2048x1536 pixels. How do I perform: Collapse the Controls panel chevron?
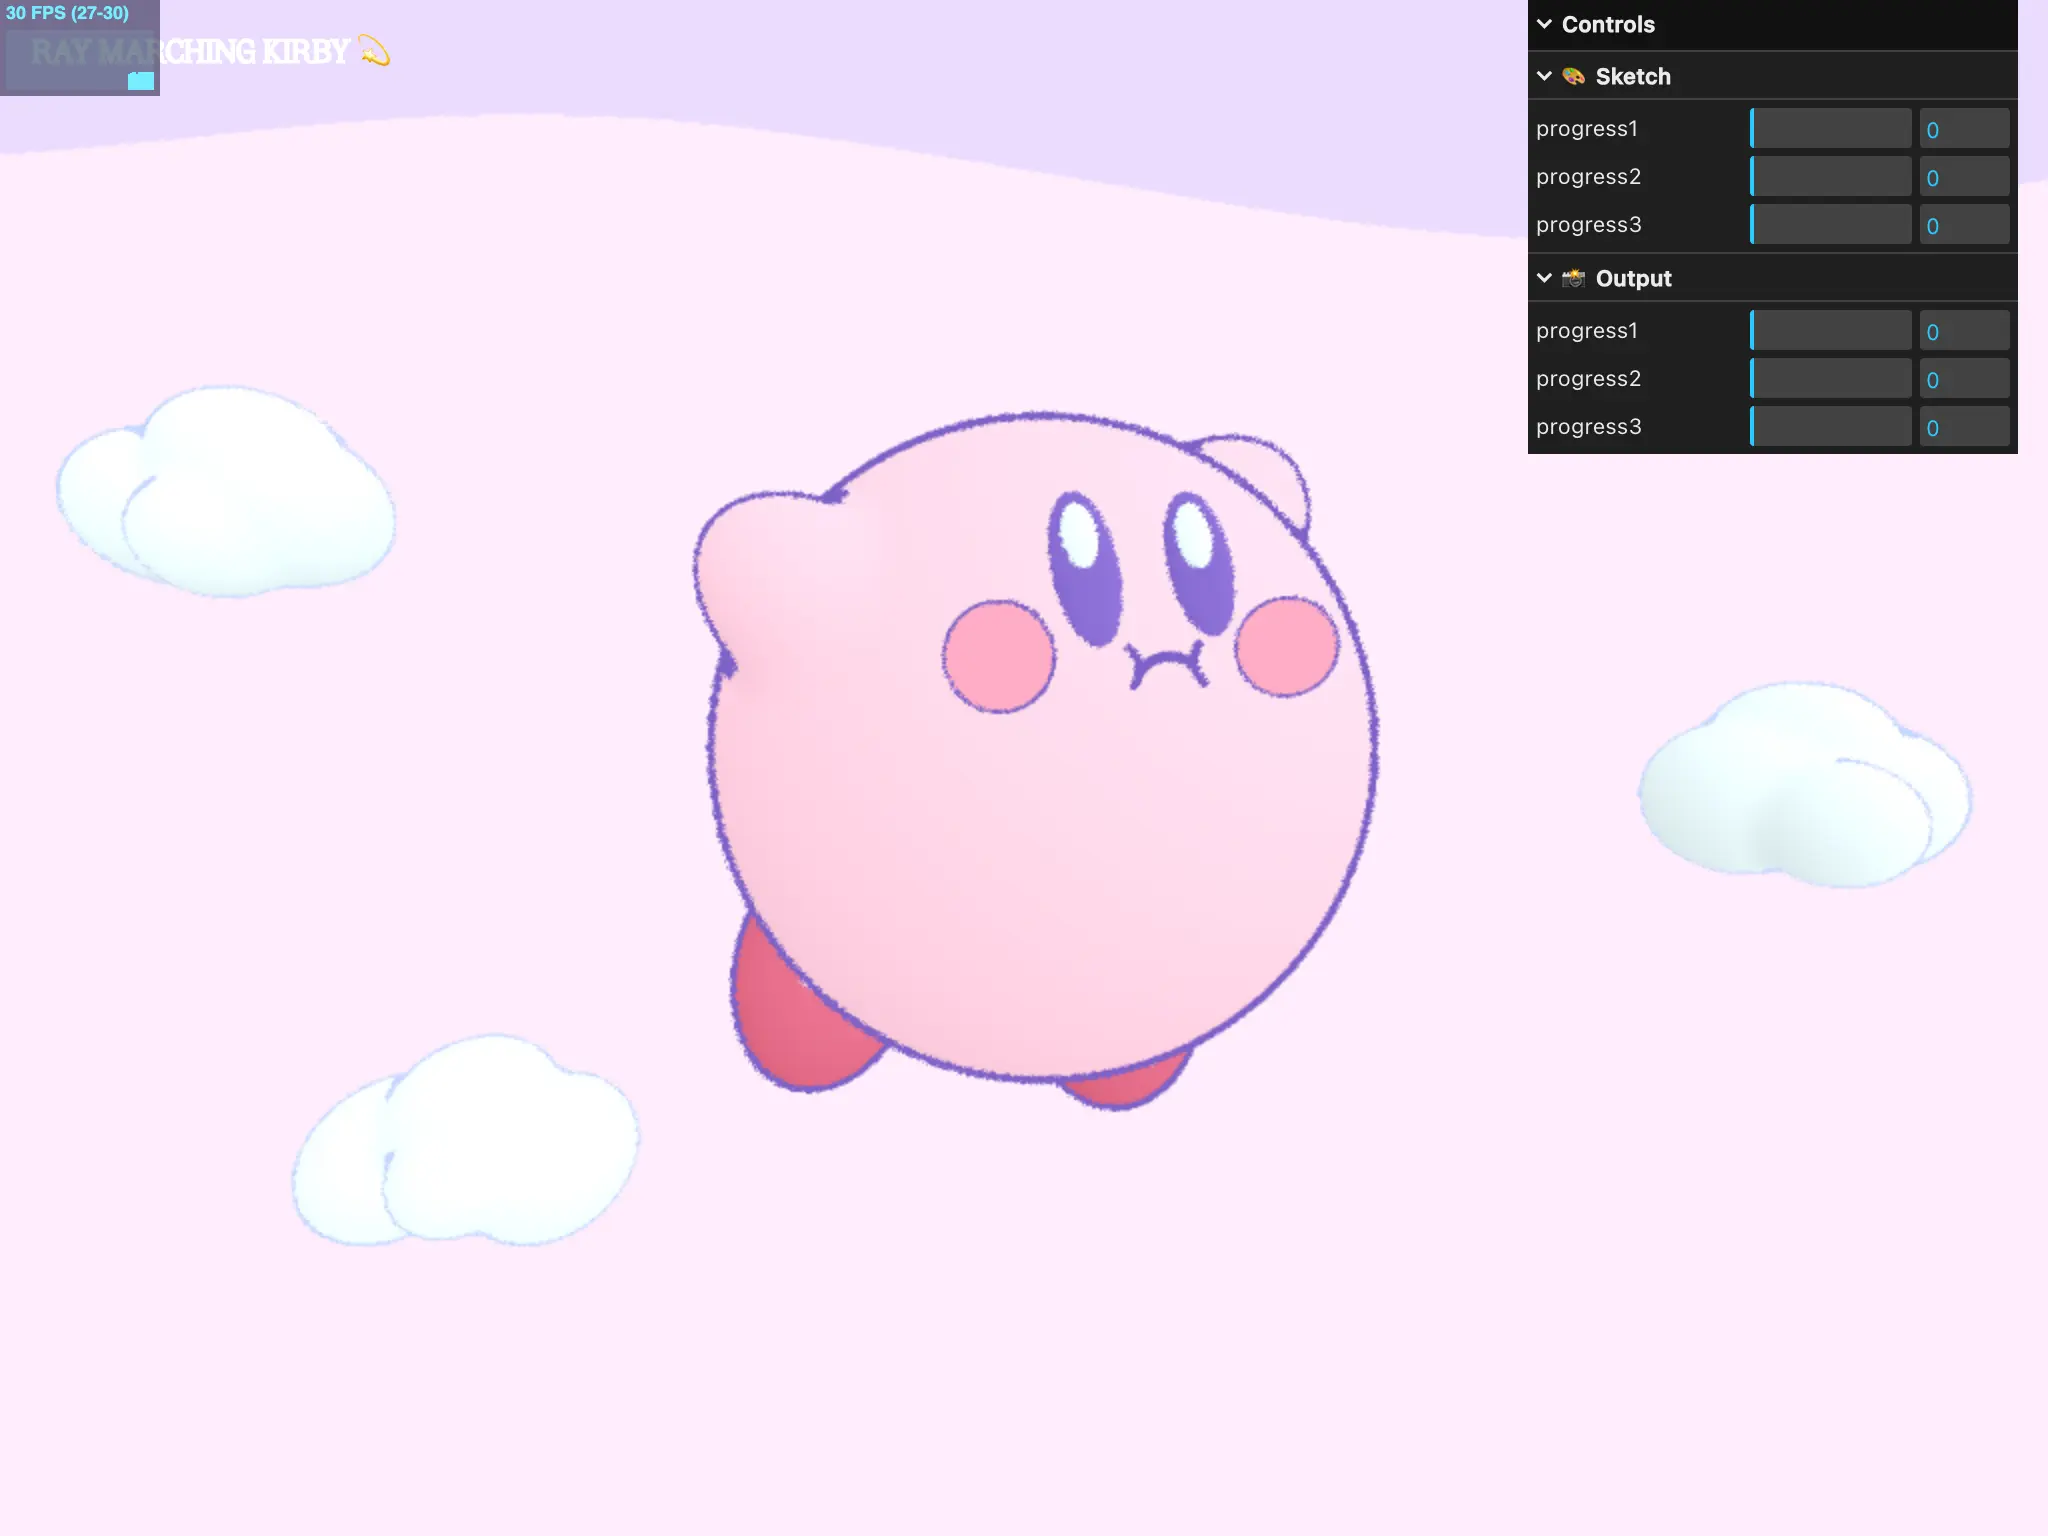(x=1543, y=24)
